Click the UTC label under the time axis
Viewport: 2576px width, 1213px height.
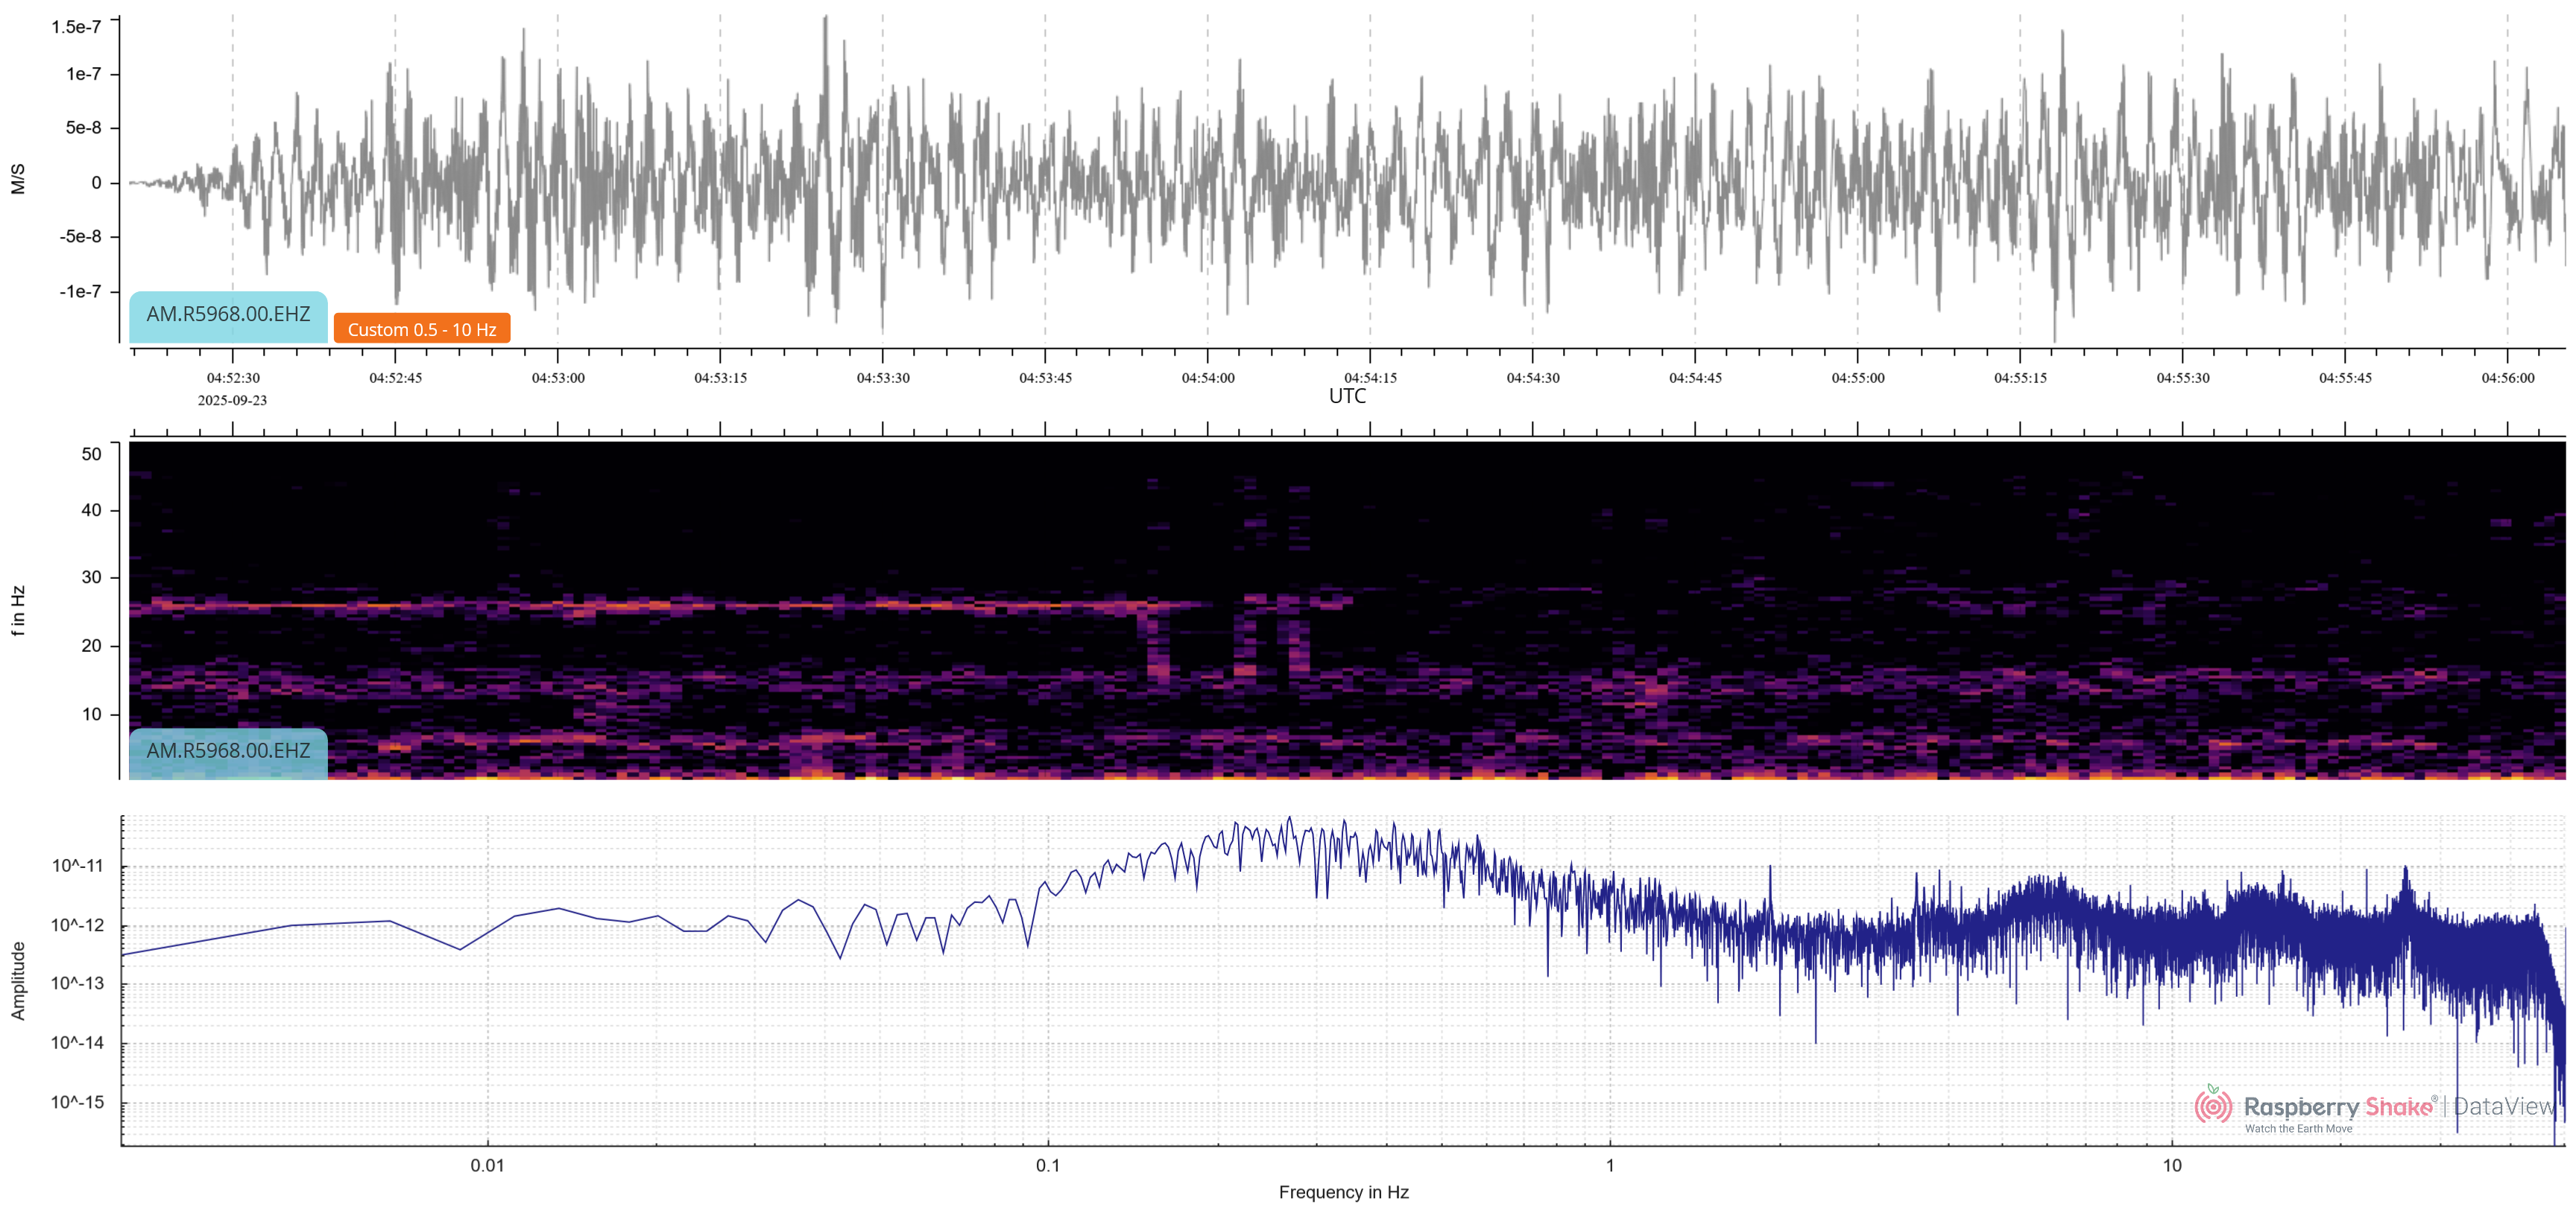(x=1346, y=396)
